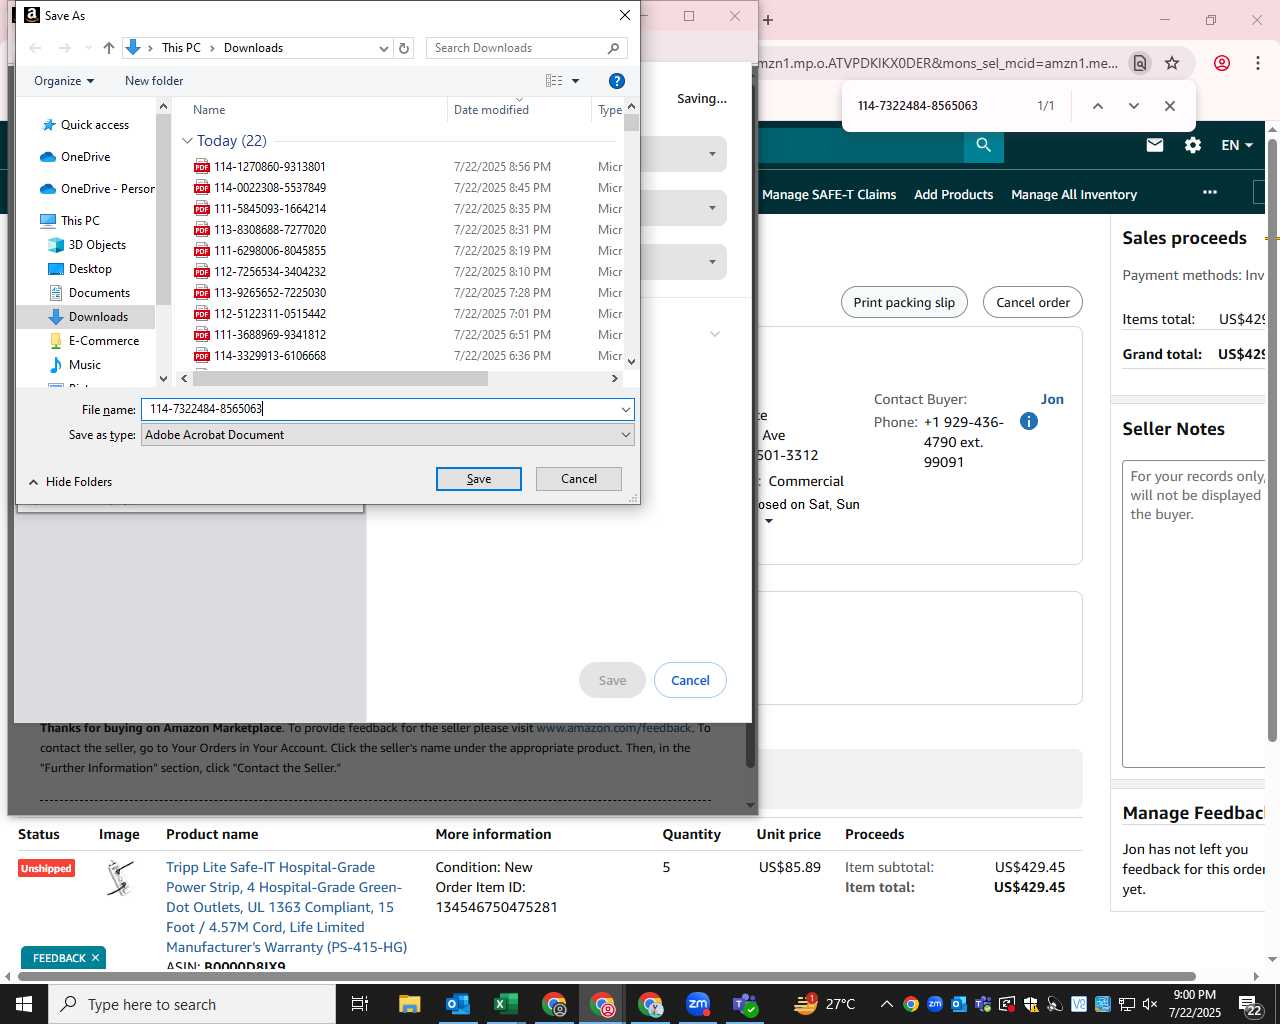Viewport: 1280px width, 1024px height.
Task: Select file 111-5845093-1664214
Action: pyautogui.click(x=270, y=209)
